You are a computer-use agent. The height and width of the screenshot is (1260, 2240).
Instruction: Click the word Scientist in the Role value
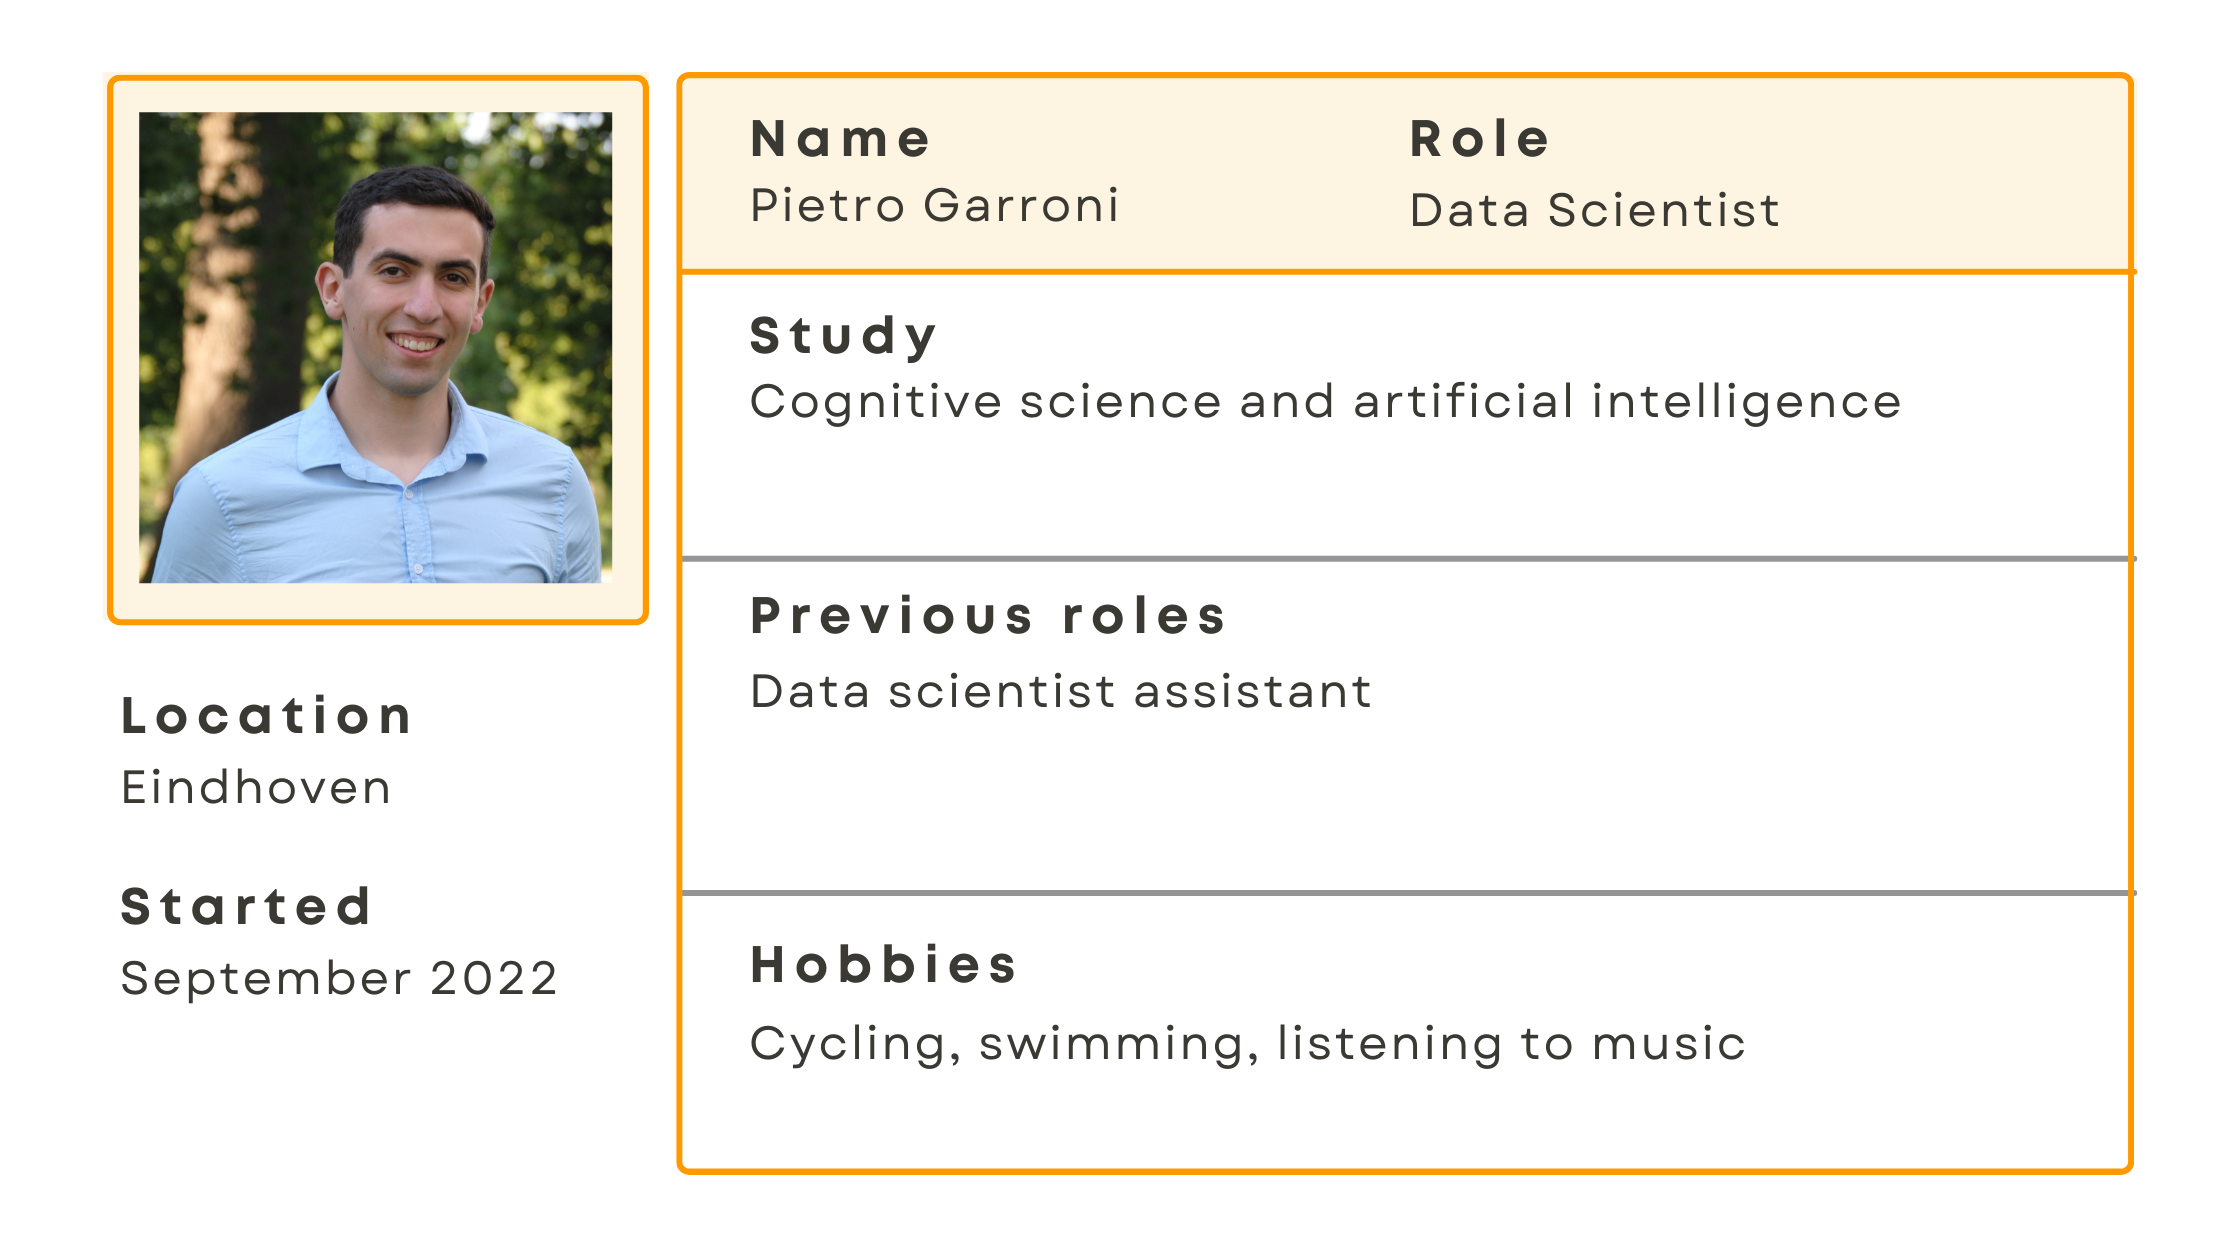[x=1663, y=211]
